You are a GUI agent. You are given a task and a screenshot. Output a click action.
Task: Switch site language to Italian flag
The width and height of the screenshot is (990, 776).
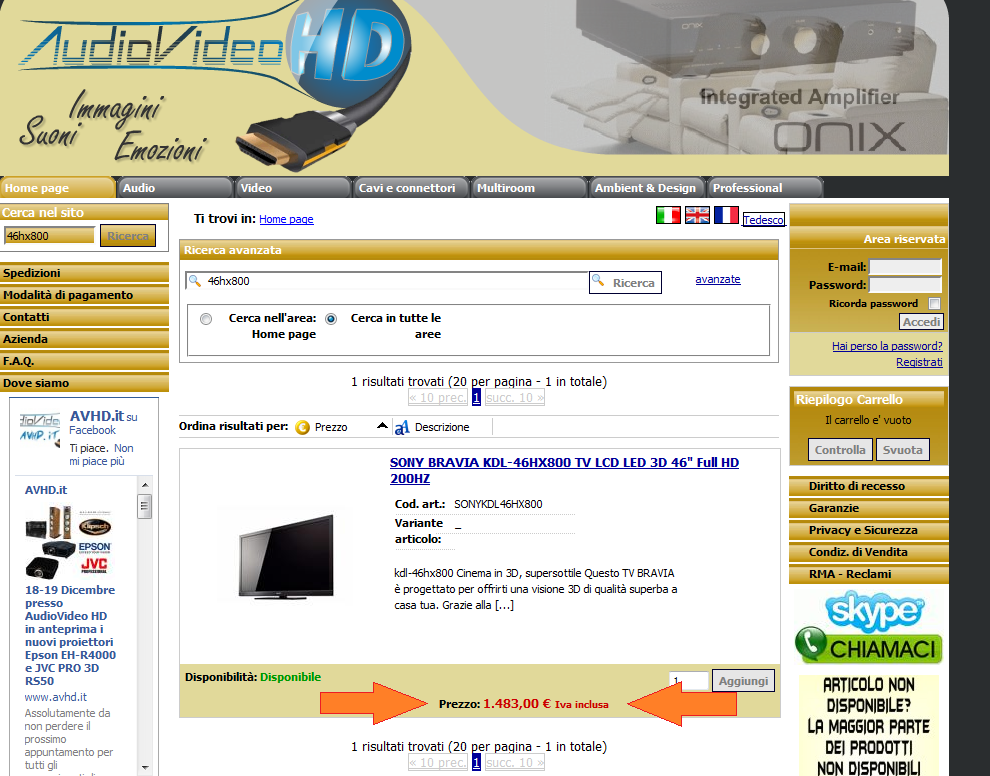tap(668, 215)
